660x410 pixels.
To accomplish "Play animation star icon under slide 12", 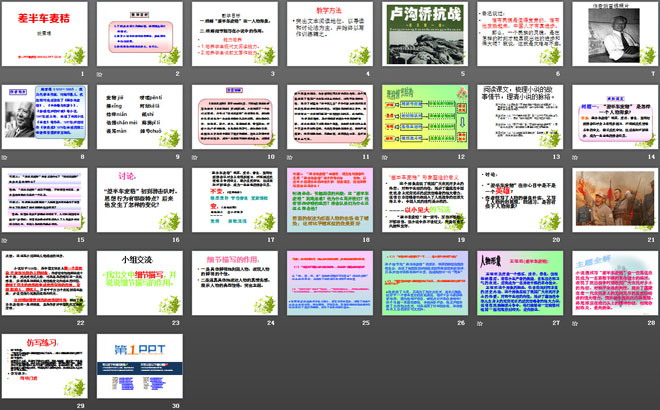I will coord(385,157).
